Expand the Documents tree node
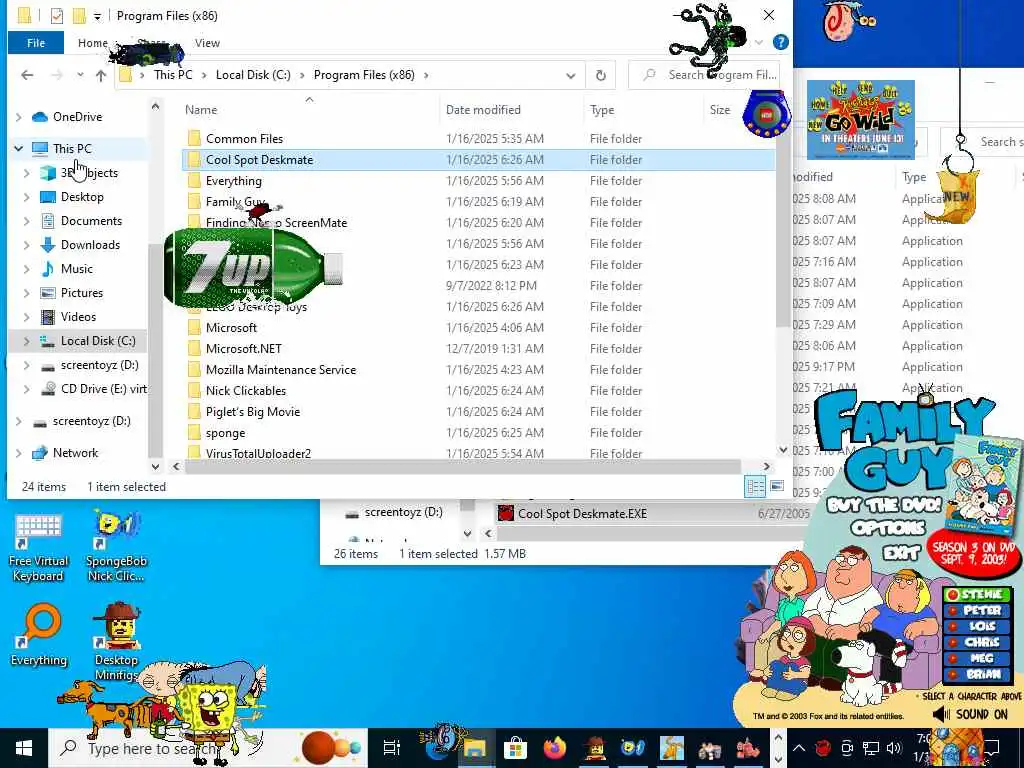1024x768 pixels. [x=27, y=221]
